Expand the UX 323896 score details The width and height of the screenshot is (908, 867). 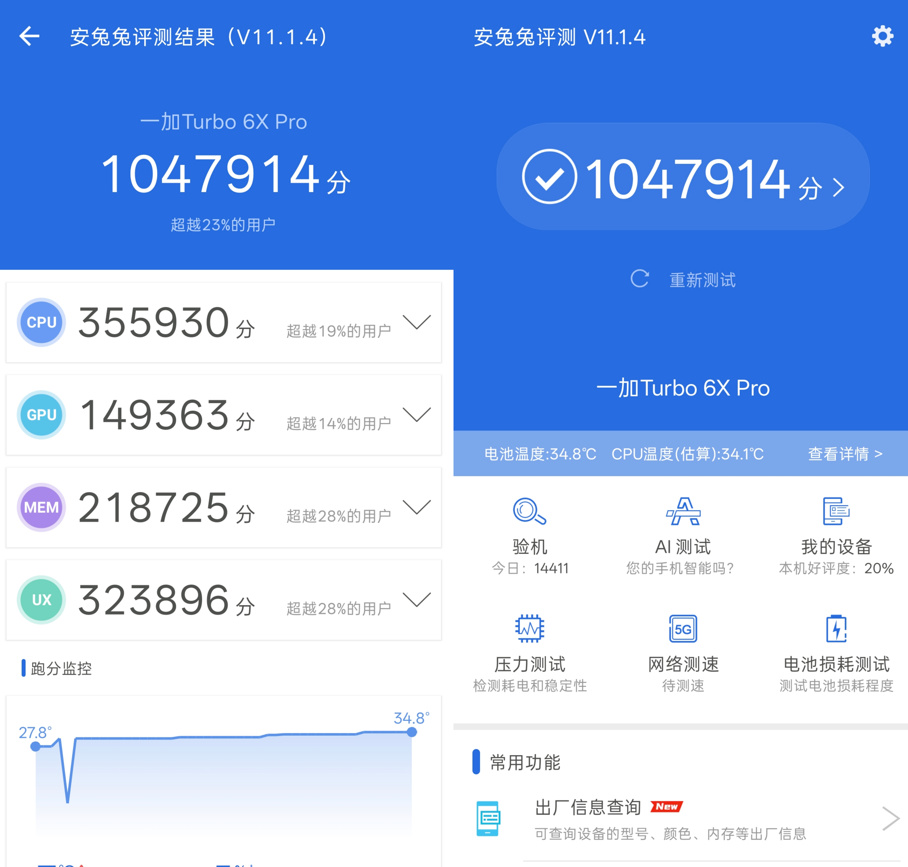417,599
